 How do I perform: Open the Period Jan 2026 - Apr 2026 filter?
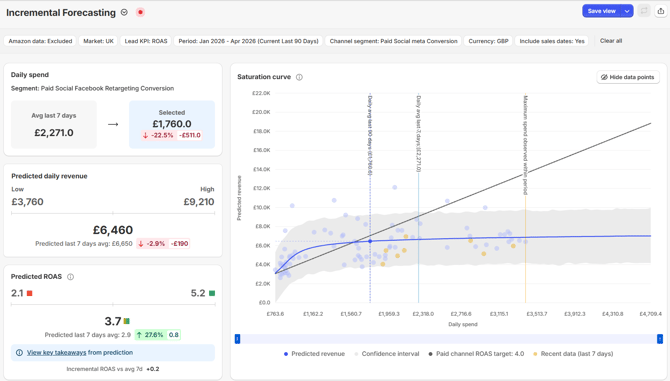tap(248, 41)
